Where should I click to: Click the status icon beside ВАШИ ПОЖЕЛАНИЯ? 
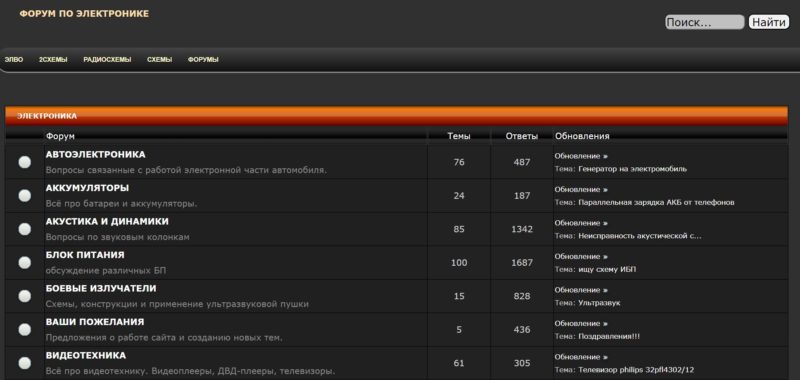click(24, 330)
